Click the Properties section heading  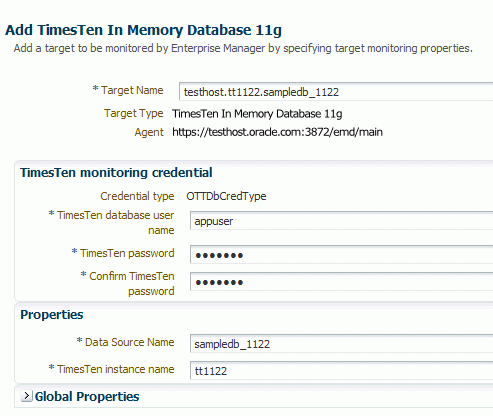tap(52, 315)
